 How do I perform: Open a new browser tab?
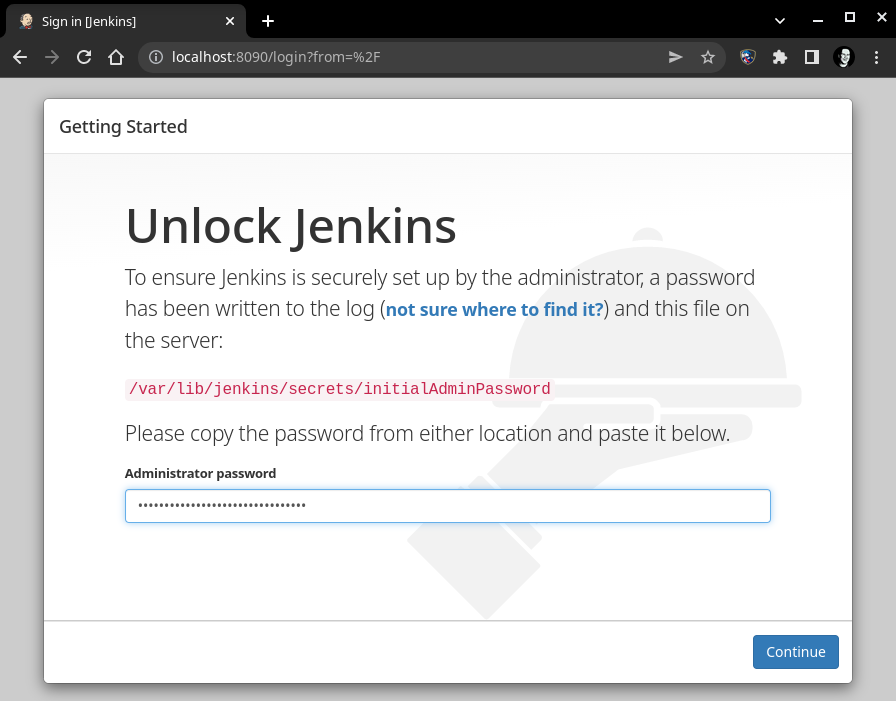(x=268, y=21)
